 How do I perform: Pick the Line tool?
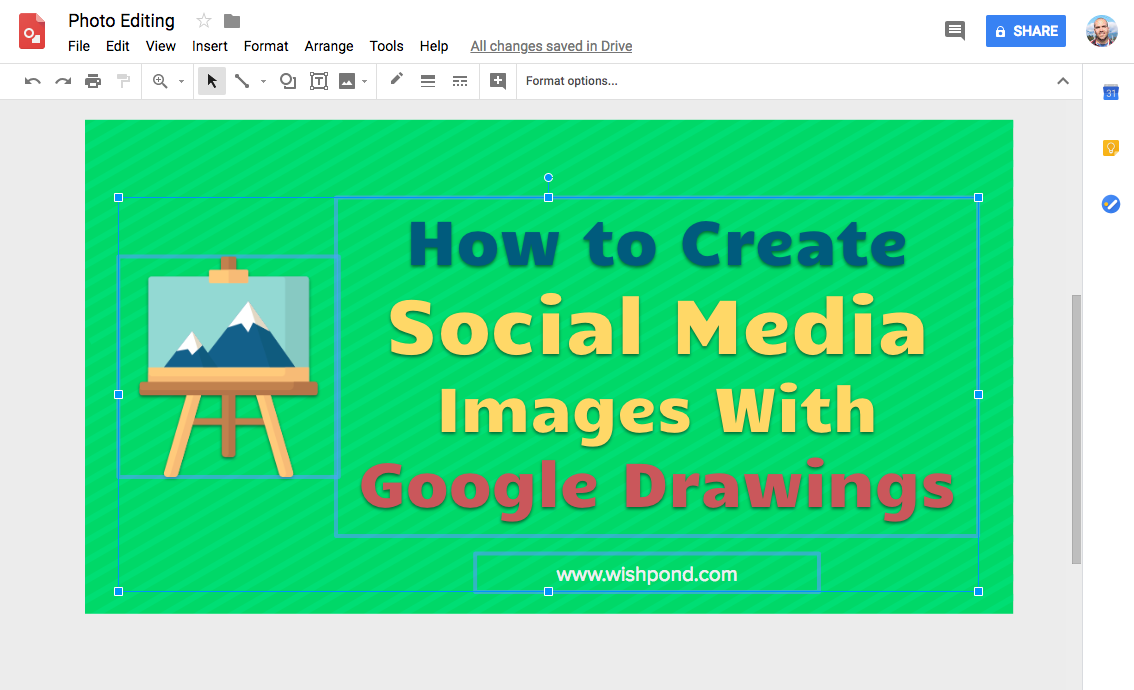(242, 81)
